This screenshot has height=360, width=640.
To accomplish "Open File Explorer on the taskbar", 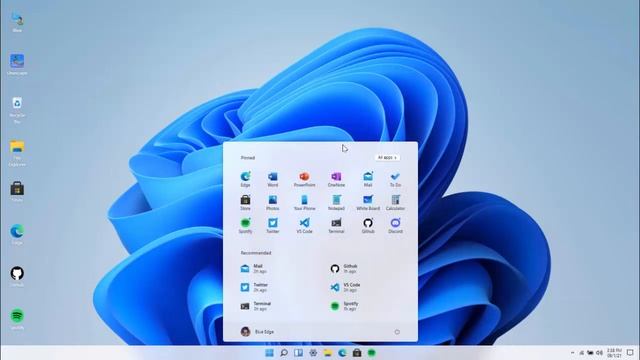I will click(328, 353).
